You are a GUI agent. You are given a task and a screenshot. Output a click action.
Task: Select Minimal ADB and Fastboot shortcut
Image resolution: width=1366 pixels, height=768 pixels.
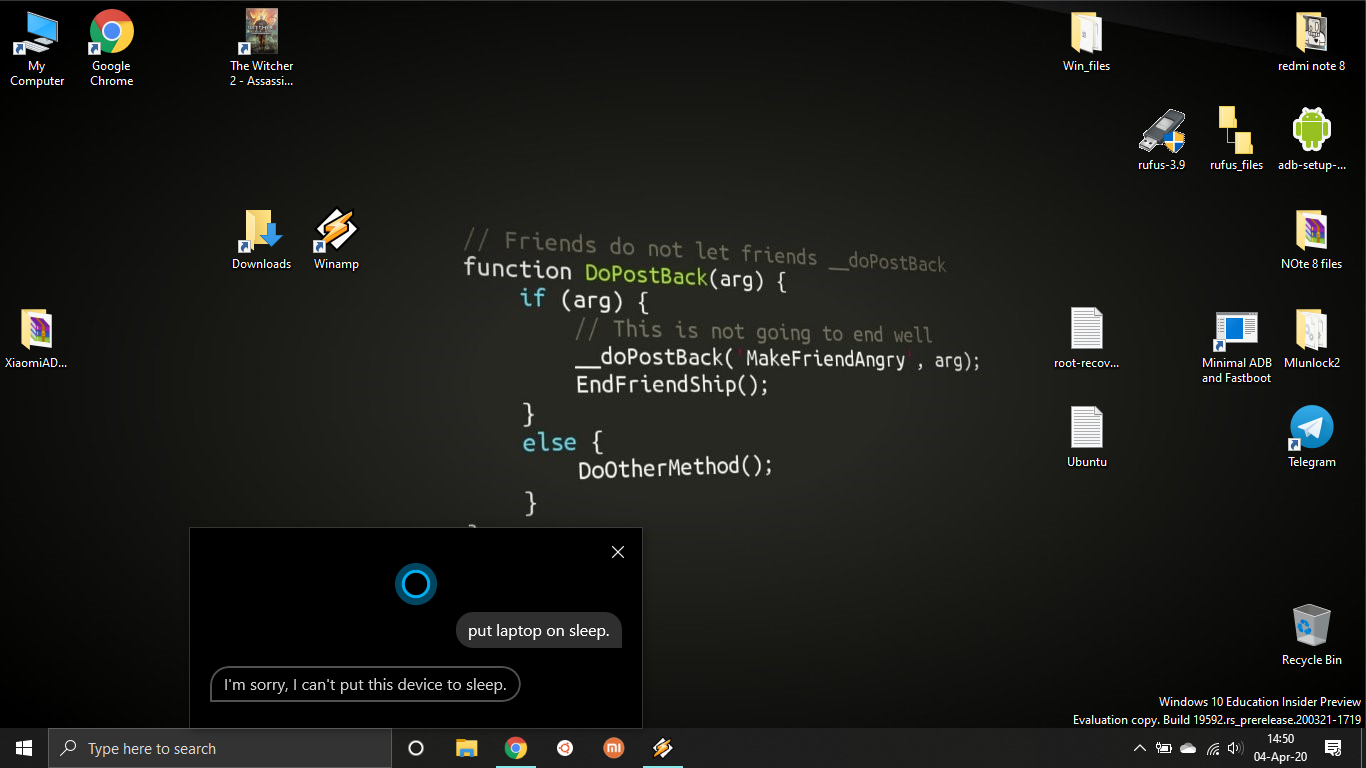coord(1237,346)
